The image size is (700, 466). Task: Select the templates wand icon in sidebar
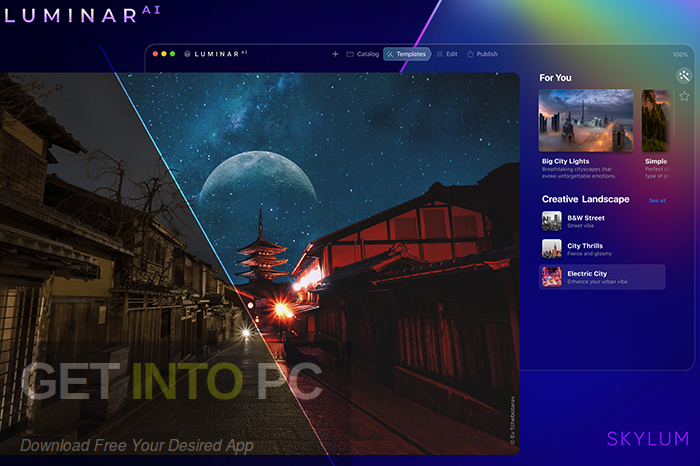coord(684,76)
